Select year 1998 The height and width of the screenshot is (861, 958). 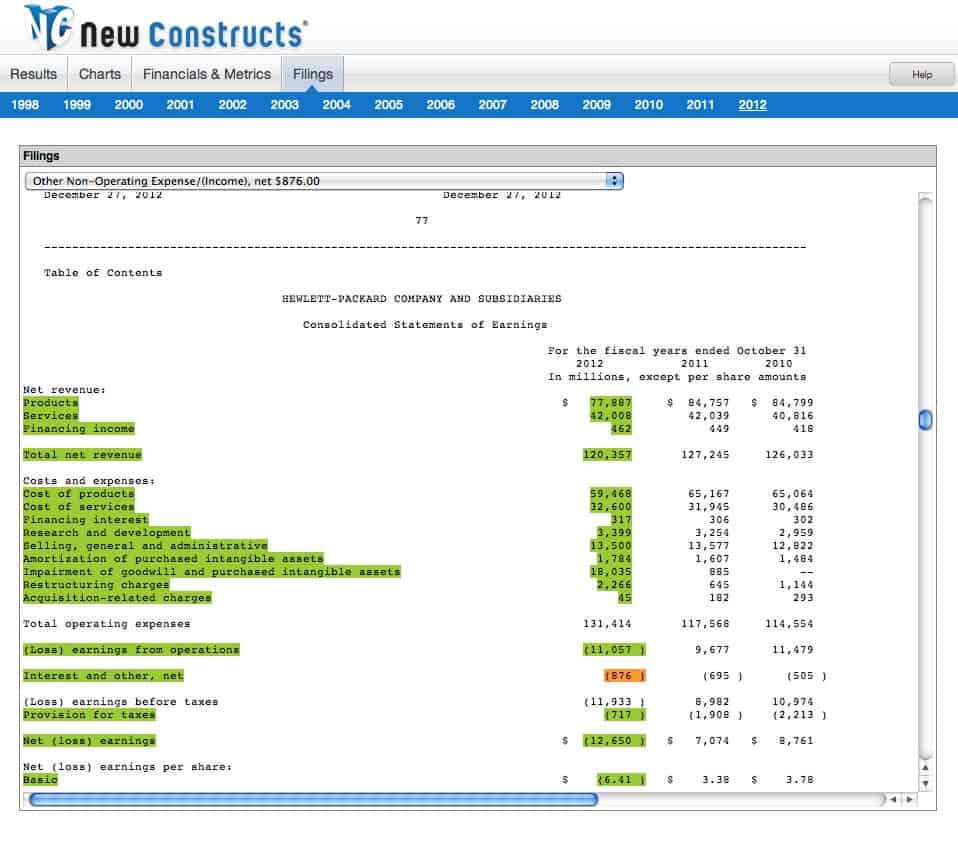(x=25, y=104)
